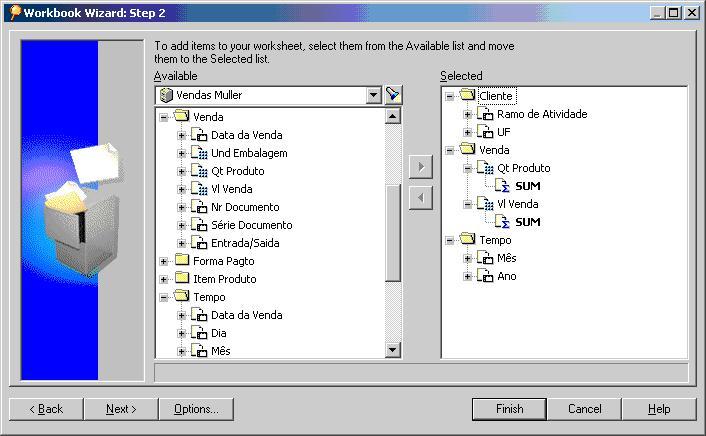The width and height of the screenshot is (706, 436).
Task: Select Nr Documento in the Available list
Action: pos(244,207)
